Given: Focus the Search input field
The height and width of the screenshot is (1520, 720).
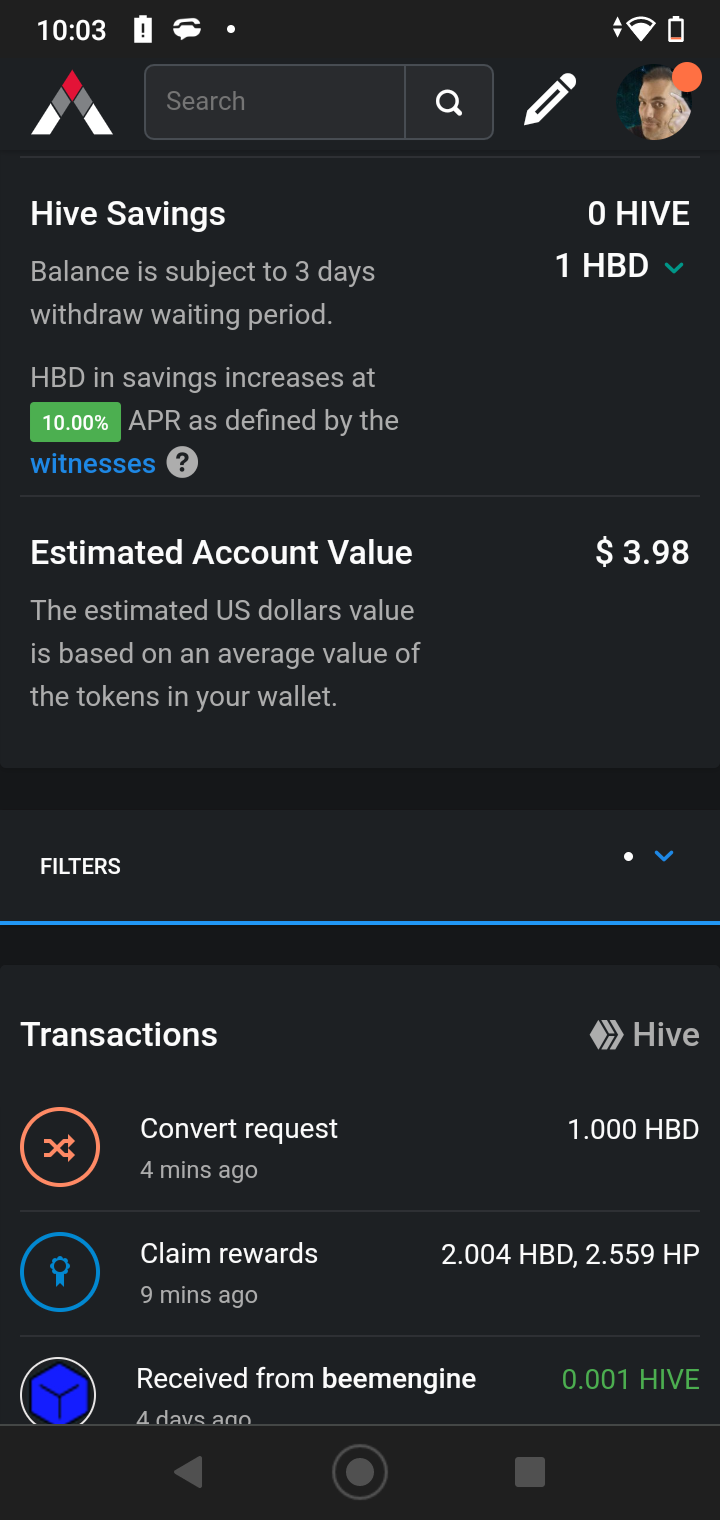Looking at the screenshot, I should [x=275, y=102].
